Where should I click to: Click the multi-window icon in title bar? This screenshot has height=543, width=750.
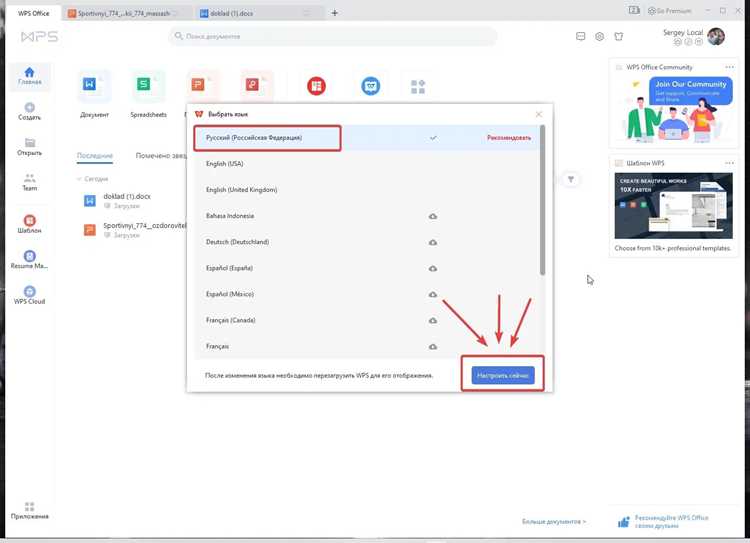(634, 10)
